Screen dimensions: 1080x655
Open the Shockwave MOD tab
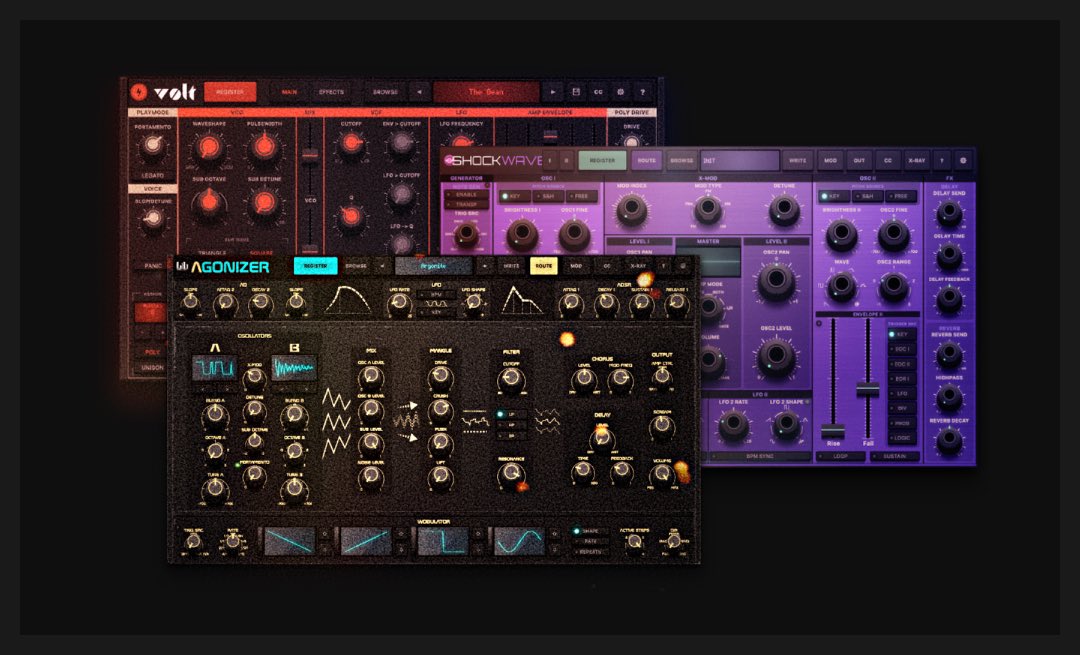point(830,160)
